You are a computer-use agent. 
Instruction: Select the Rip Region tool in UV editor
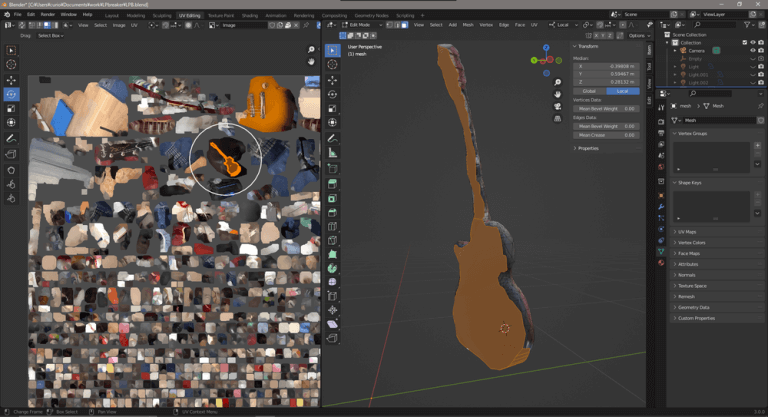(x=11, y=154)
